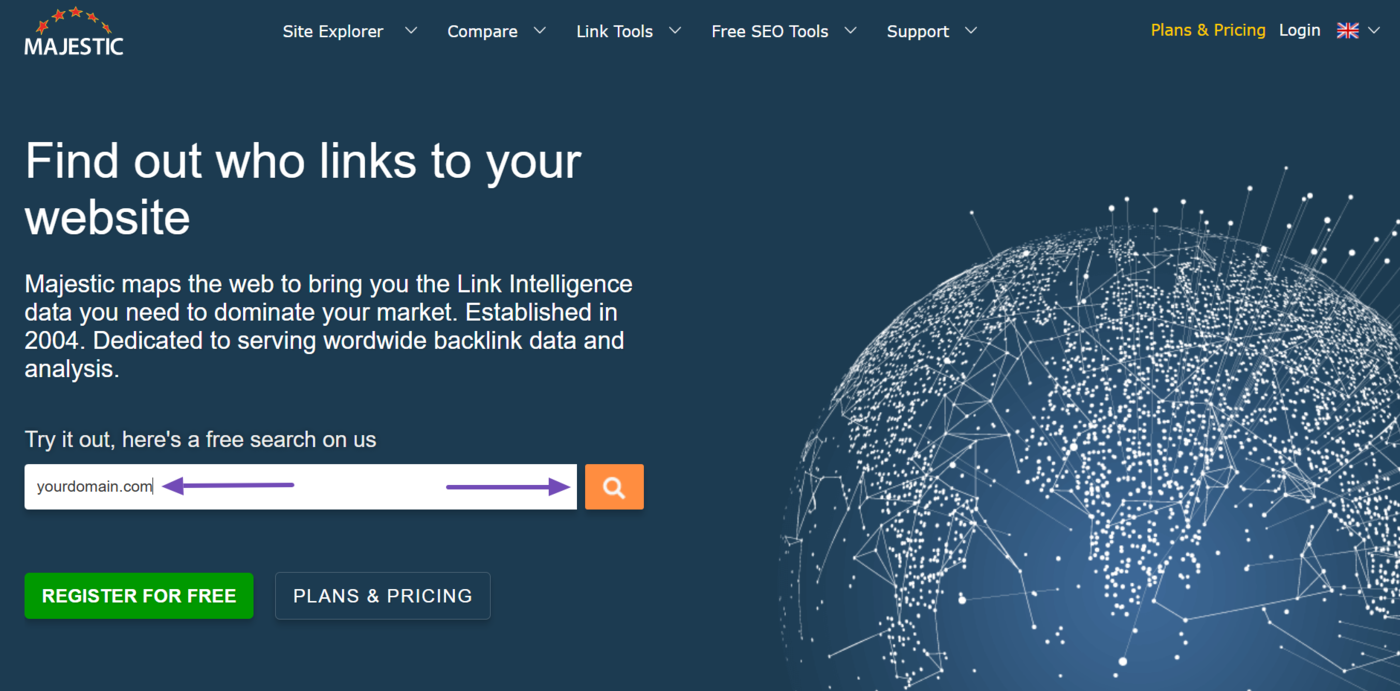Open the Link Tools menu
Viewport: 1400px width, 691px height.
pyautogui.click(x=614, y=31)
